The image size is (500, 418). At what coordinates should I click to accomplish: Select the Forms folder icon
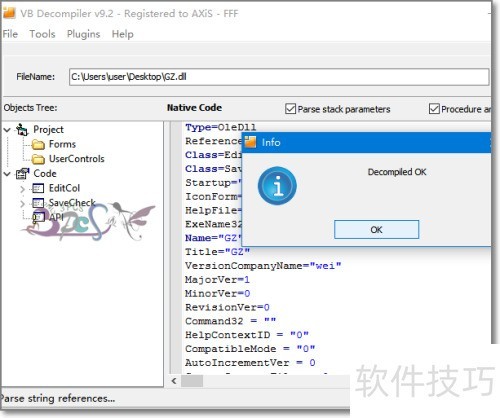pos(38,145)
